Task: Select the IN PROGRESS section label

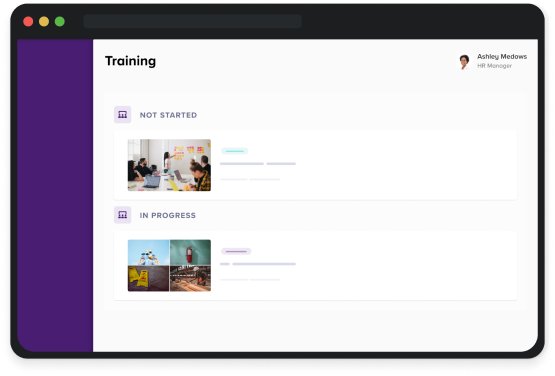Action: [167, 215]
